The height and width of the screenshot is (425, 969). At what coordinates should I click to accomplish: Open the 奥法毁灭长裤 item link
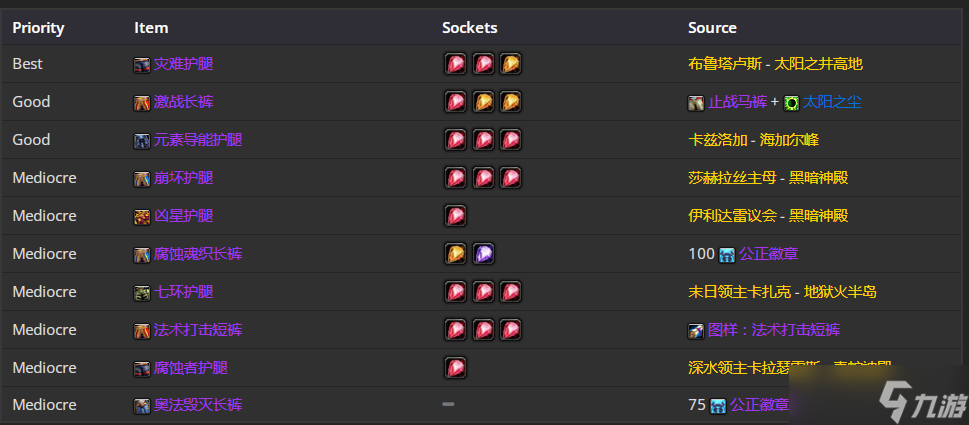coord(198,406)
